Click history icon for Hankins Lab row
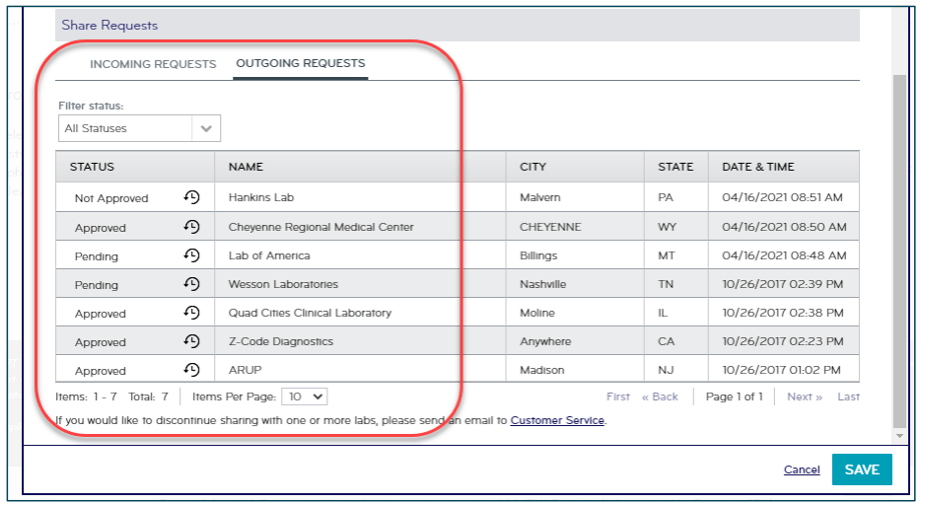927x511 pixels. pyautogui.click(x=192, y=198)
